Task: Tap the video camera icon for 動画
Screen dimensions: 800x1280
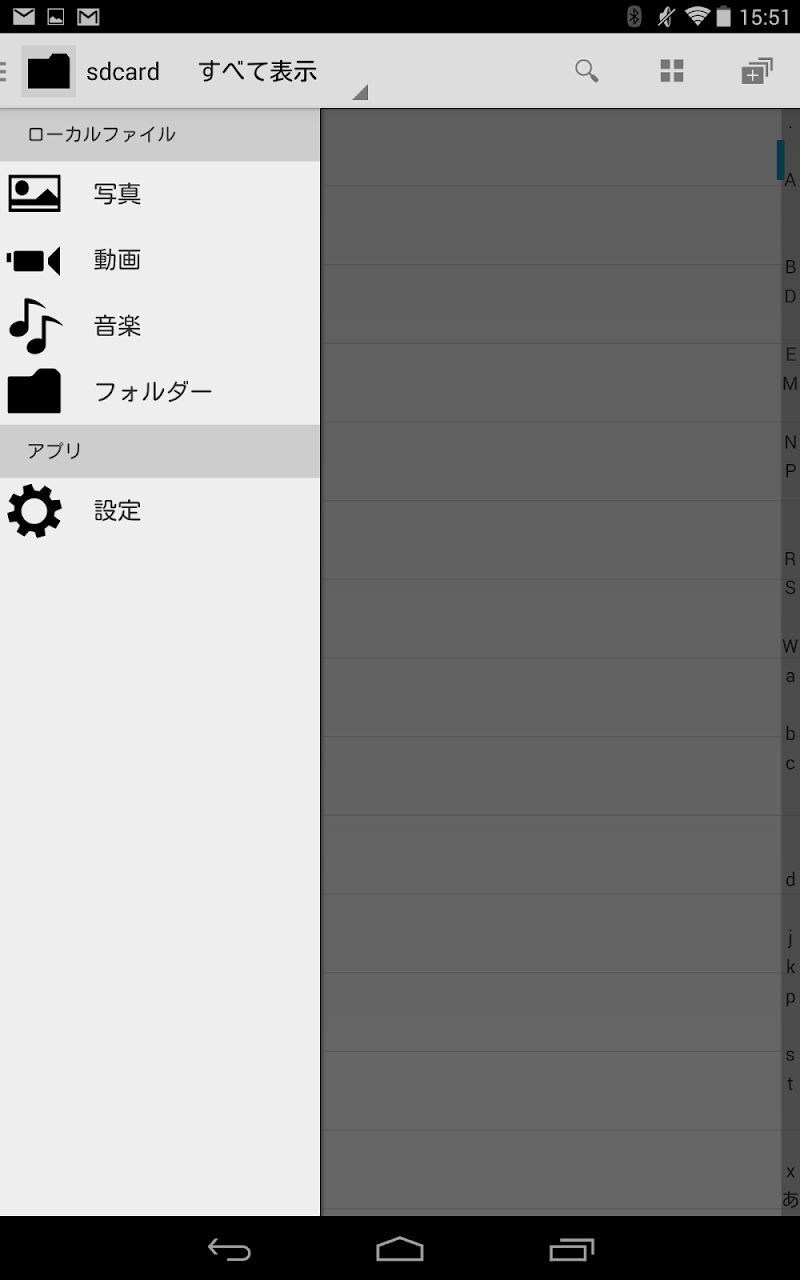Action: [34, 260]
